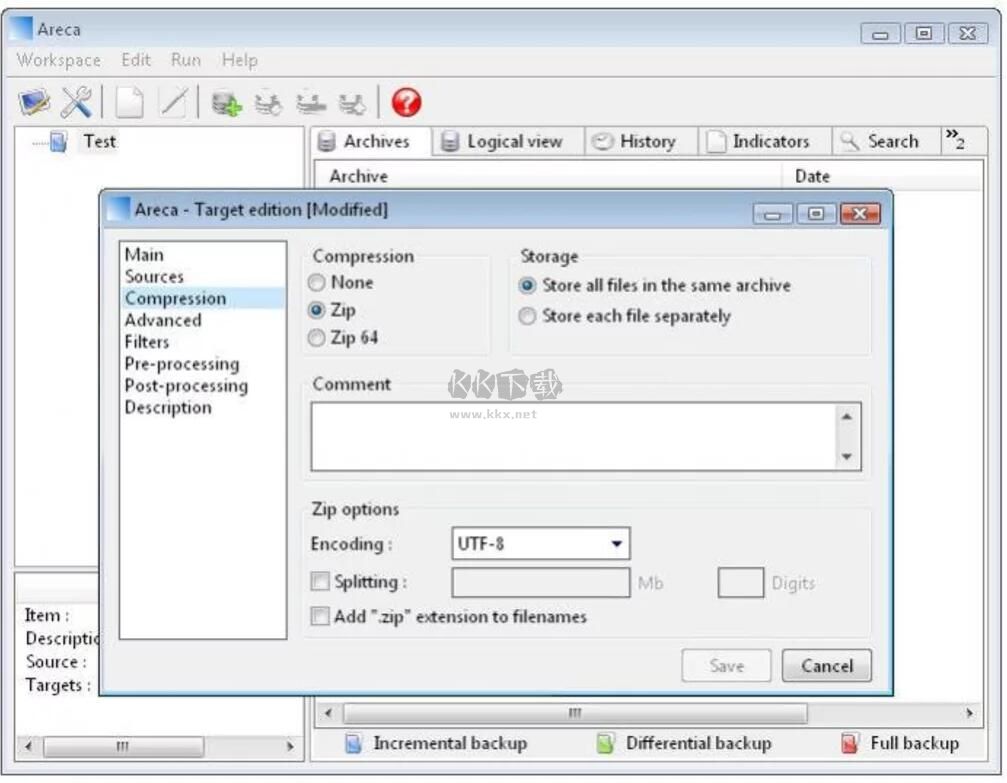Choose Store all files in the same archive

(527, 285)
